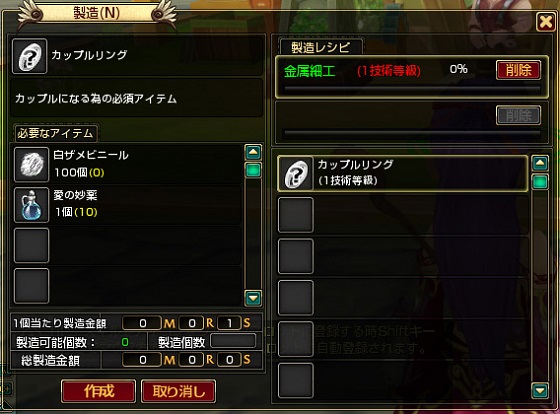This screenshot has height=414, width=560.
Task: Open the 製造レシピ tab
Action: click(321, 47)
